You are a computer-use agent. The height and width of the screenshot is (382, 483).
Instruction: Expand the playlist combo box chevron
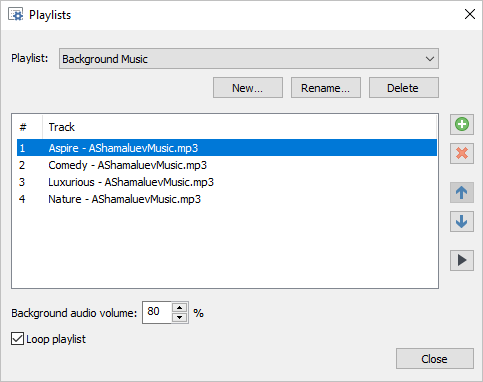click(430, 59)
